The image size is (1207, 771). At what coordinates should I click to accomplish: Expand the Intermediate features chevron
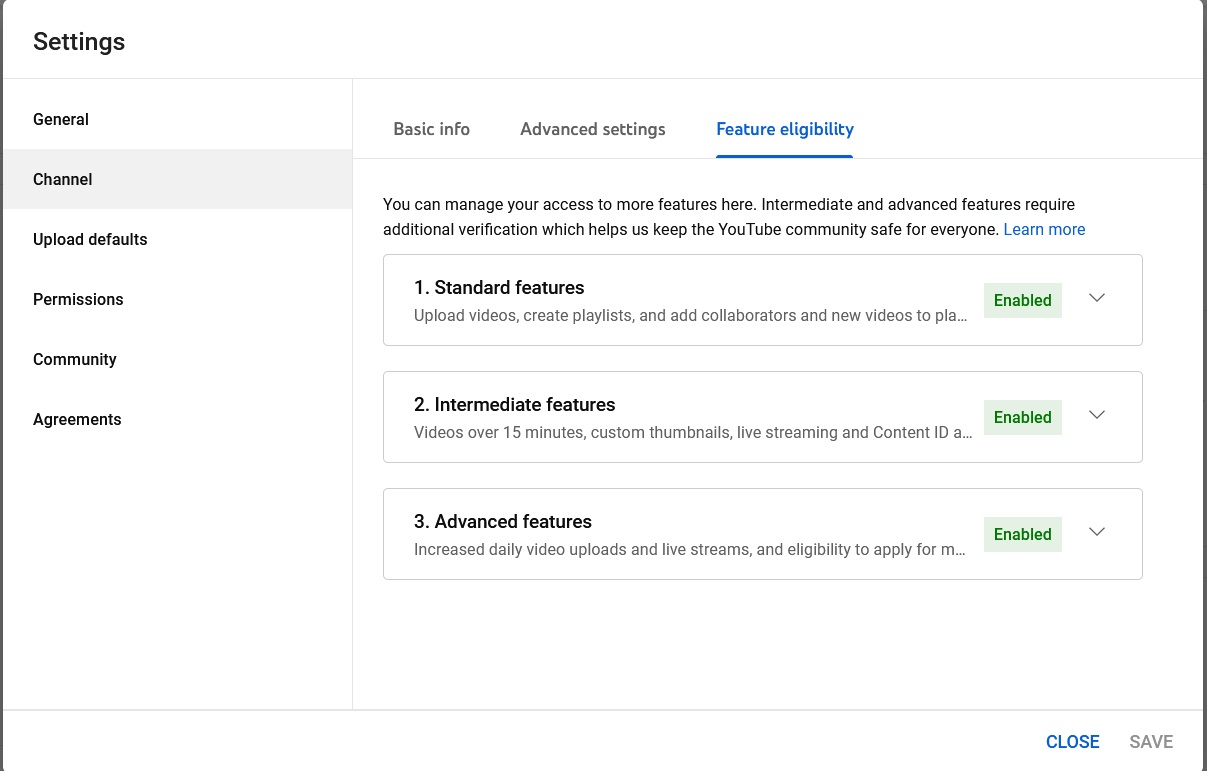[x=1097, y=415]
